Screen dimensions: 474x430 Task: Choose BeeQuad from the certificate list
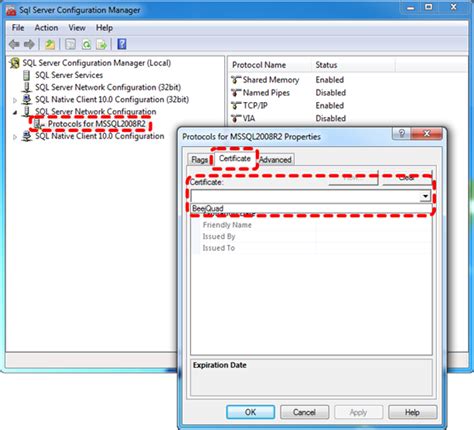[311, 209]
